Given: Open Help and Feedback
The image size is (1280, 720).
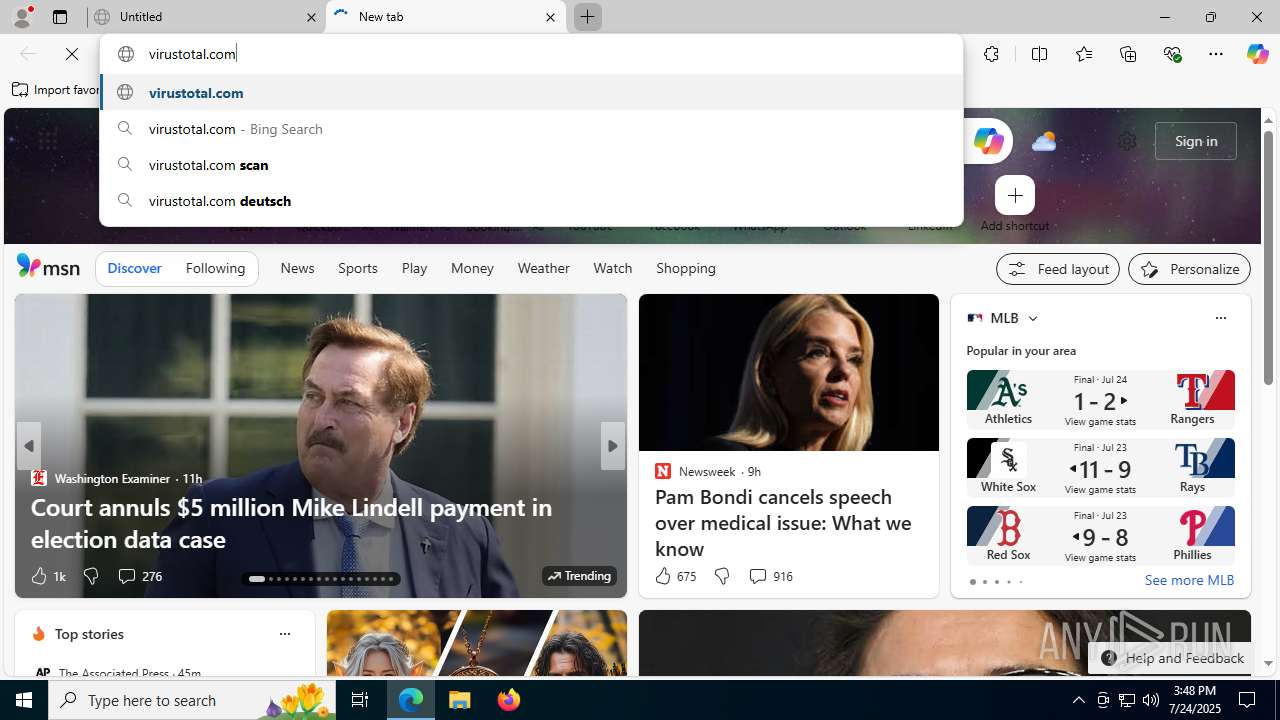Looking at the screenshot, I should tap(1172, 658).
